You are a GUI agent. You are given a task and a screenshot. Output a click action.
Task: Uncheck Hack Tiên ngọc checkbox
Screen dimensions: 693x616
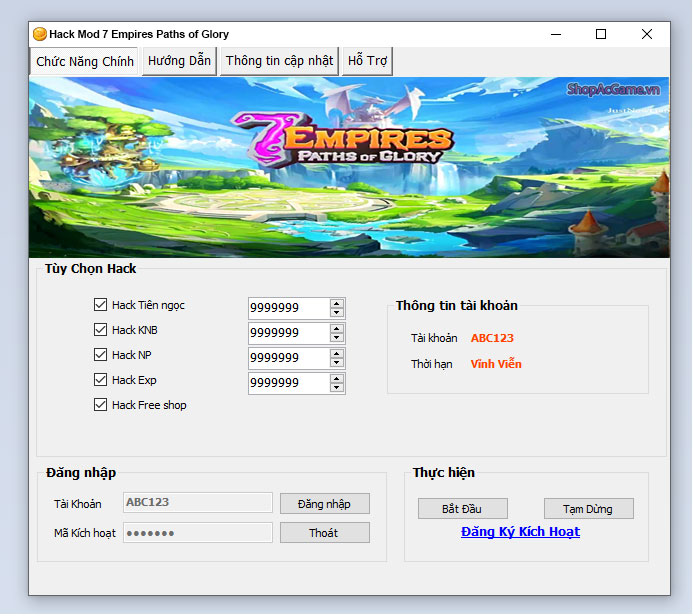coord(100,304)
